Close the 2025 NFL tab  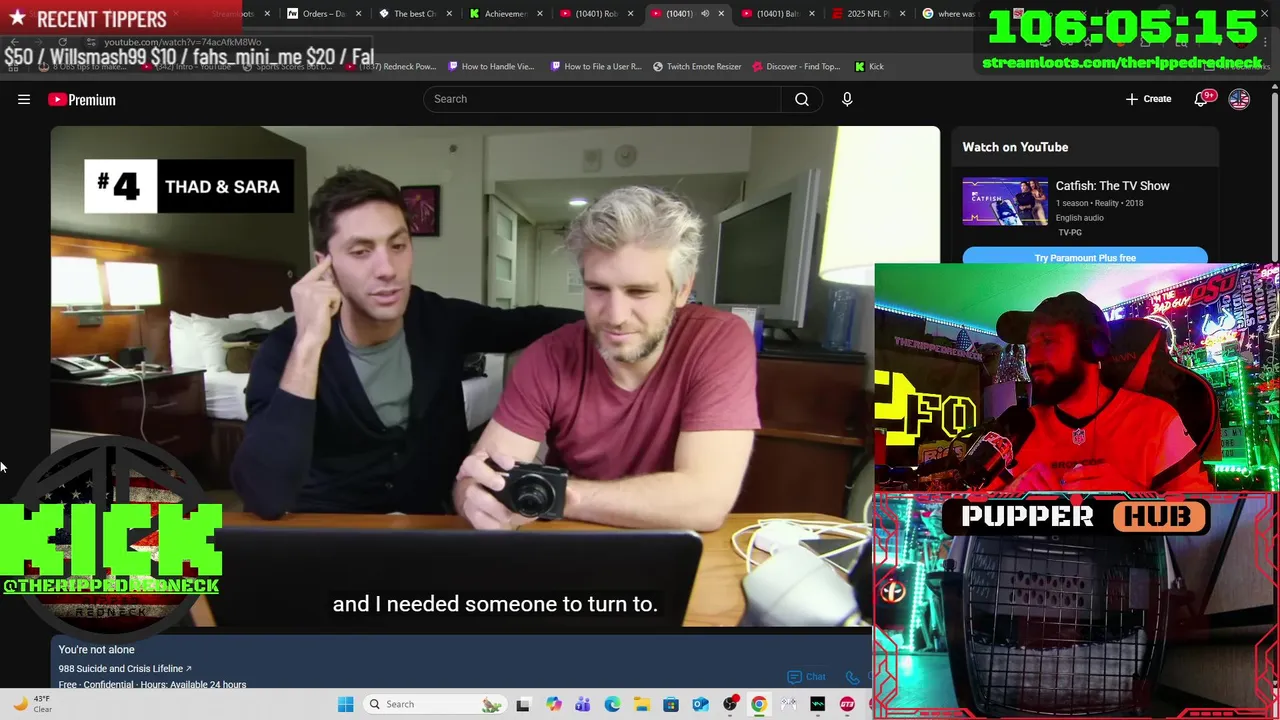click(903, 14)
